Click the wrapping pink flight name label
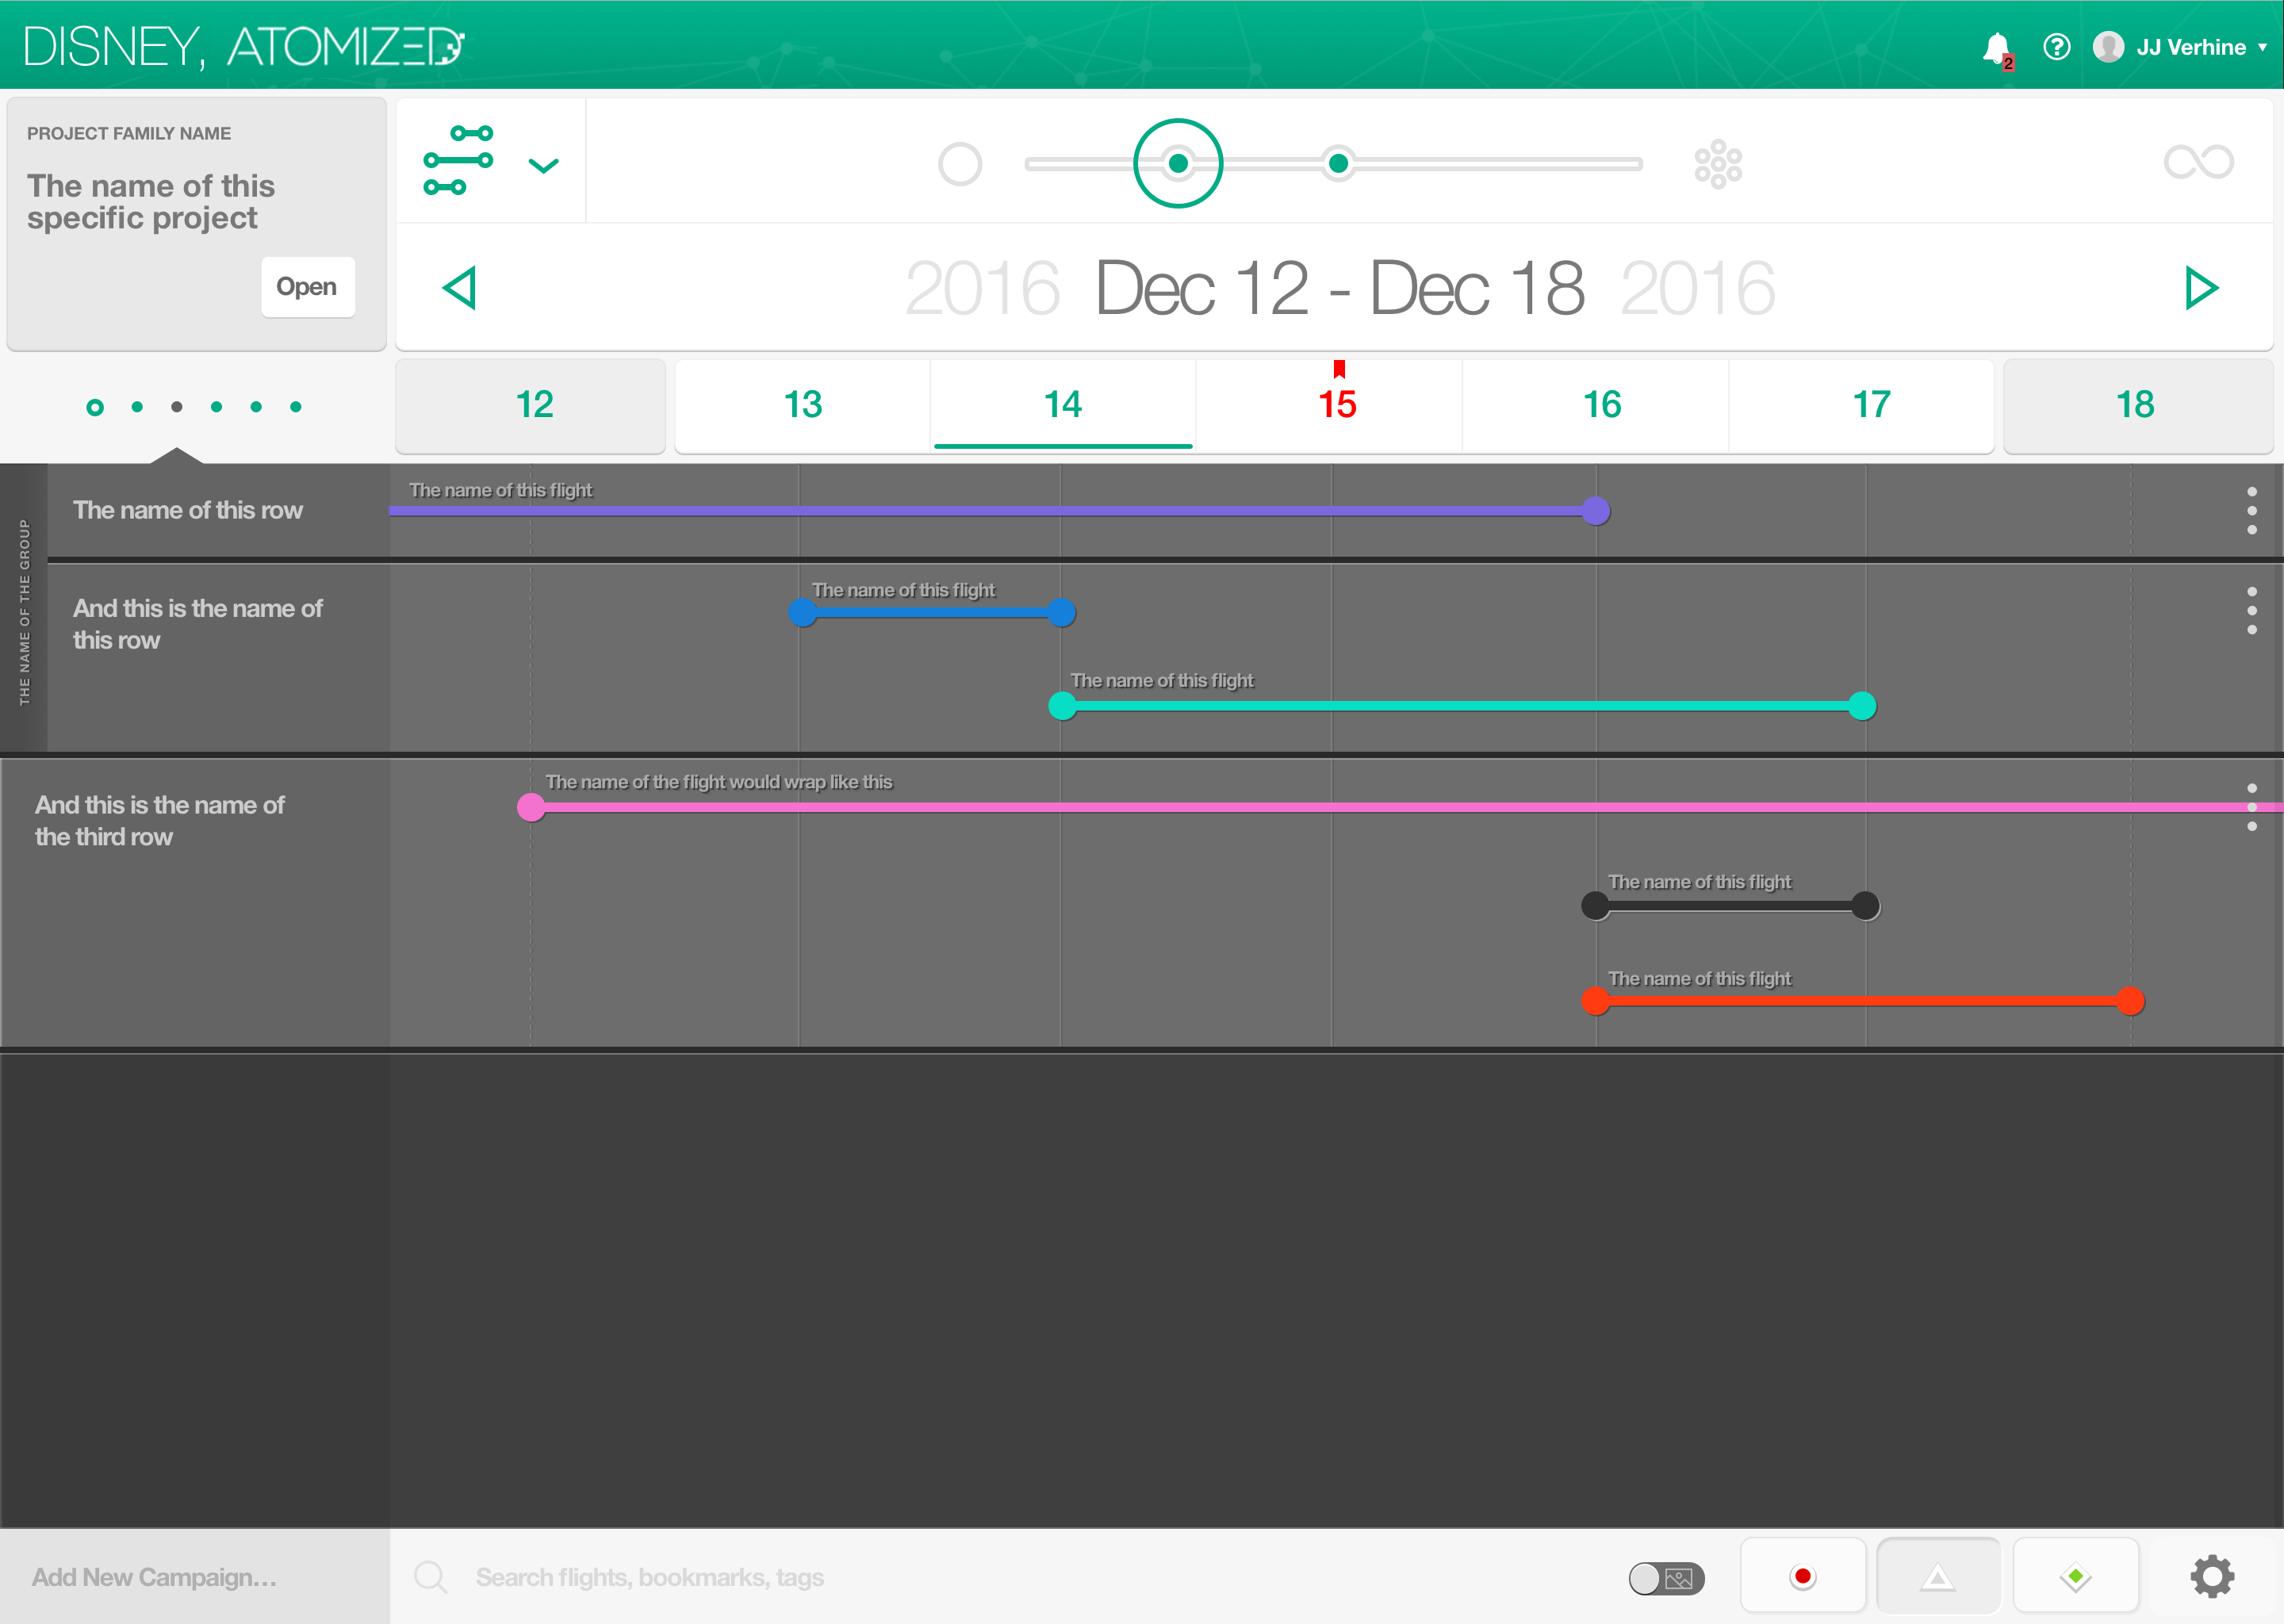This screenshot has width=2284, height=1624. point(719,782)
